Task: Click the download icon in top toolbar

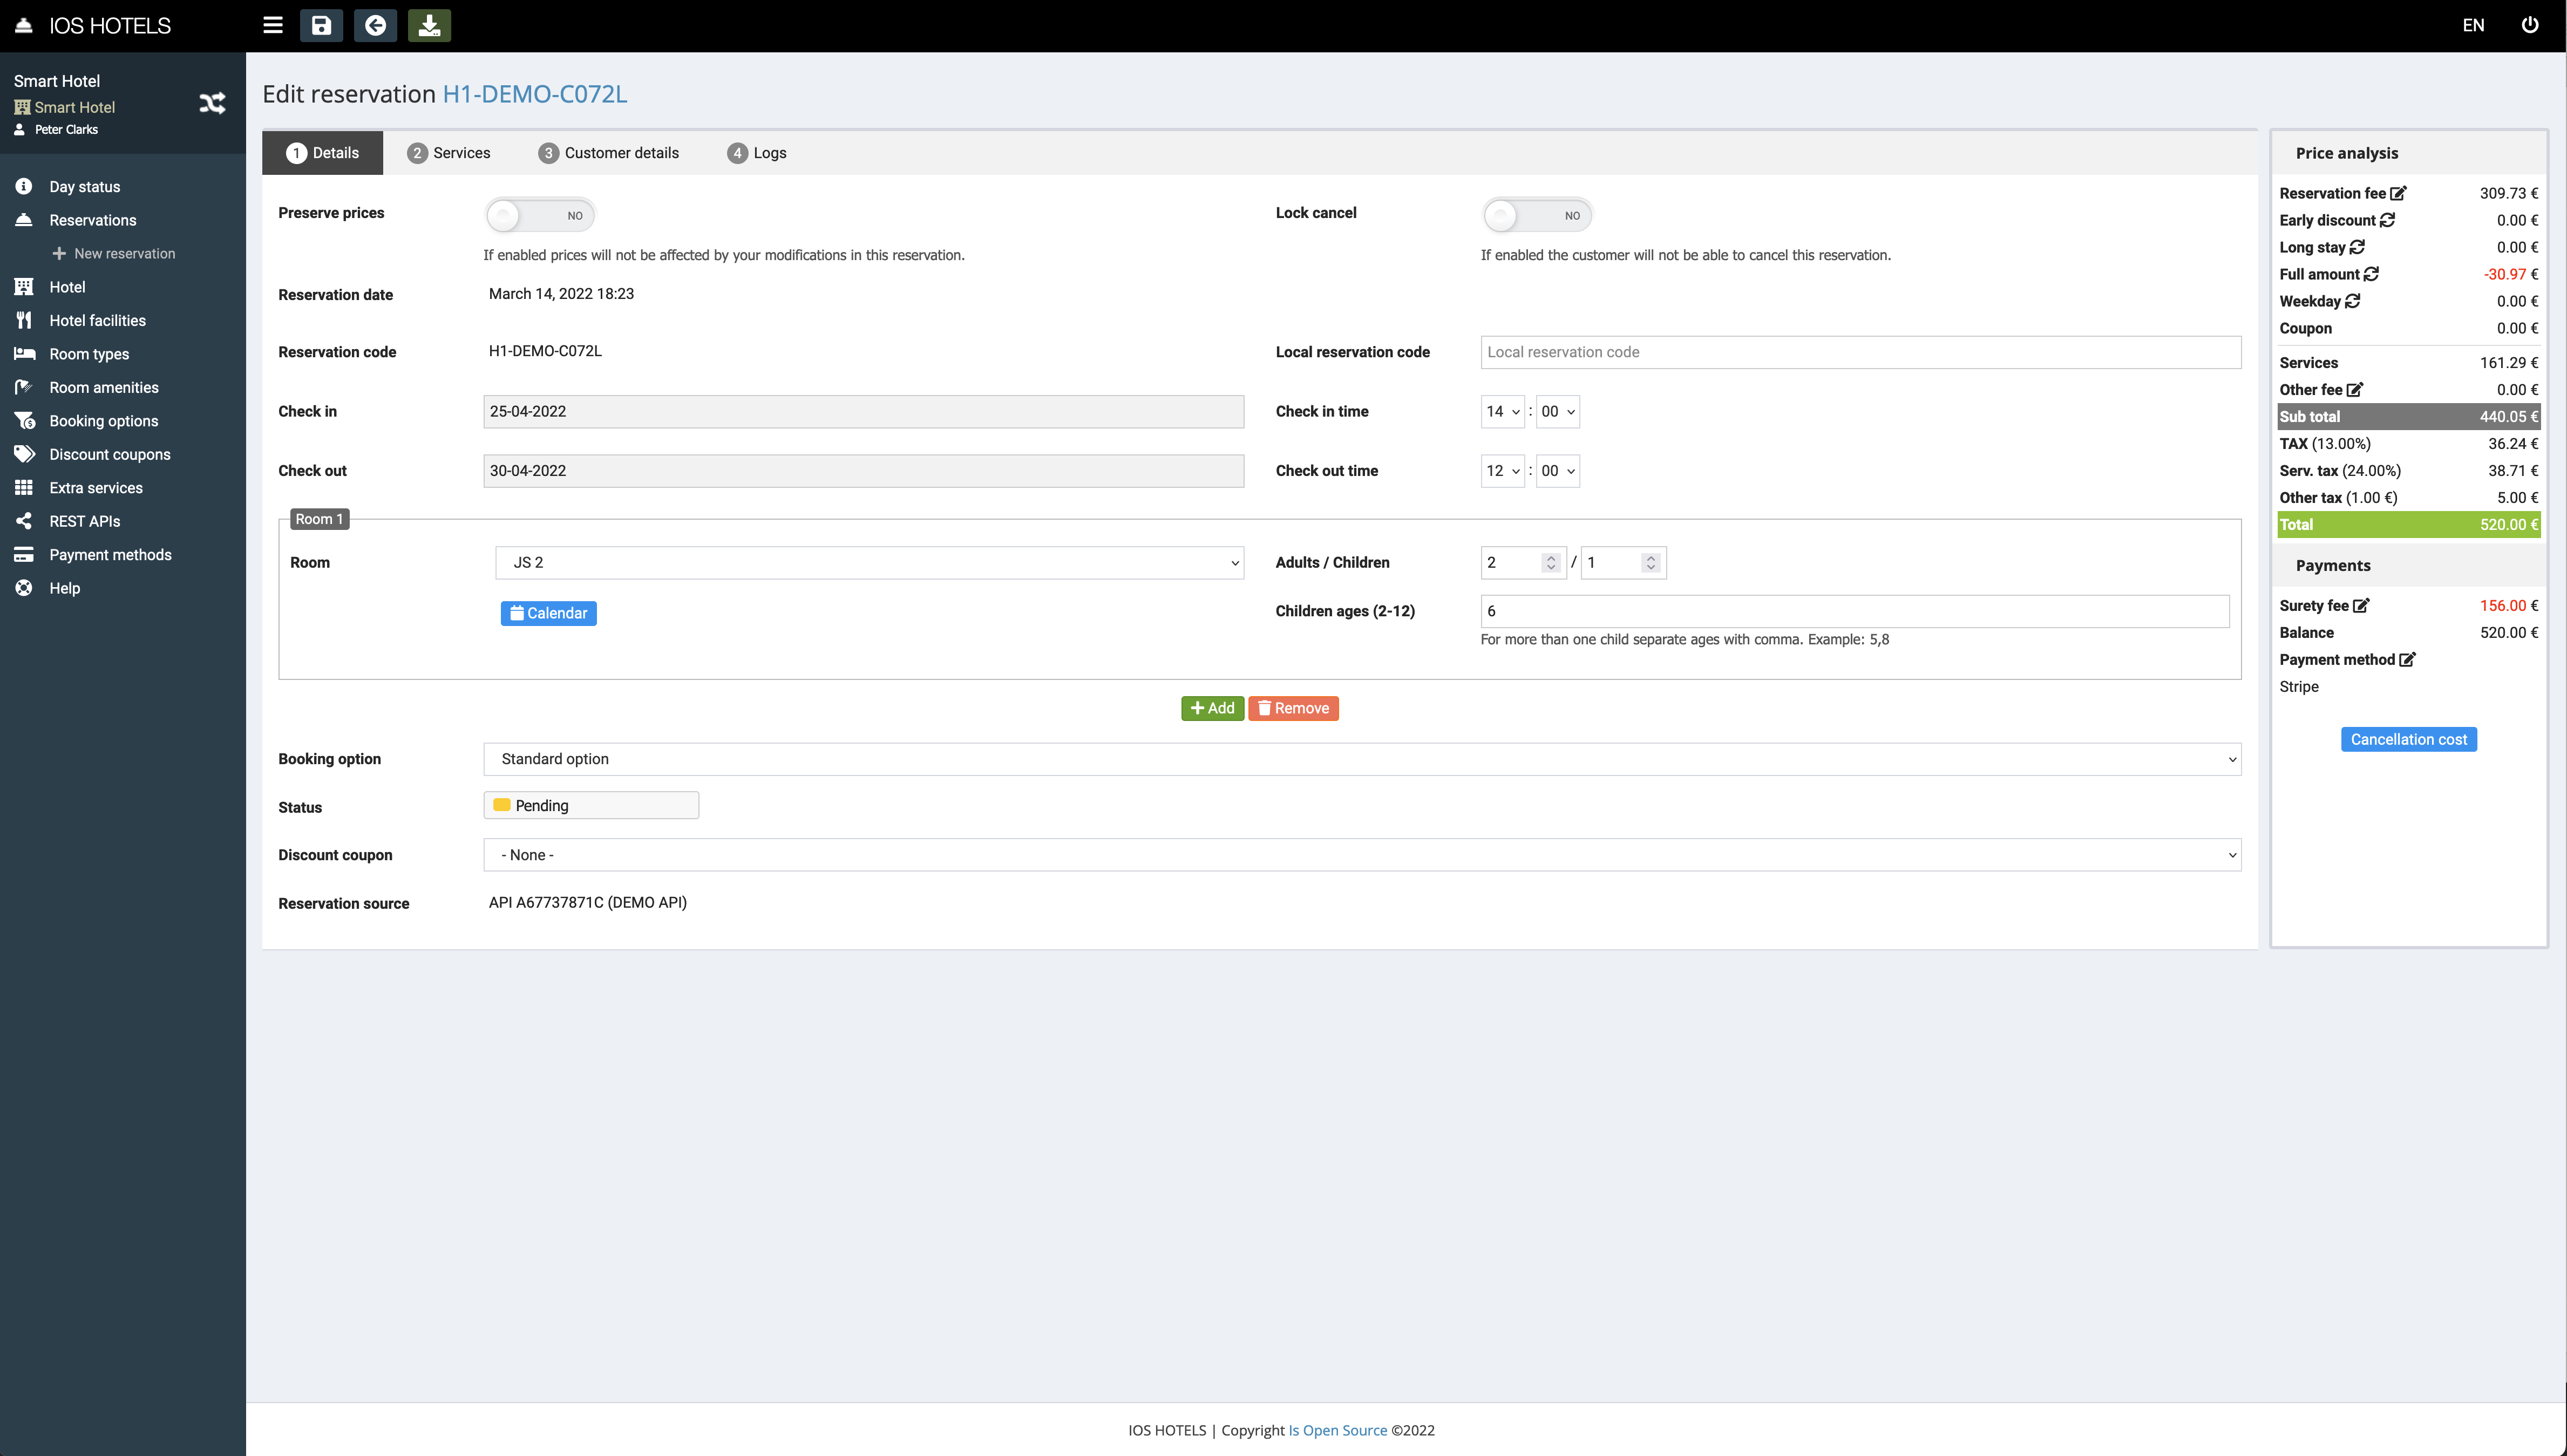Action: pyautogui.click(x=429, y=25)
